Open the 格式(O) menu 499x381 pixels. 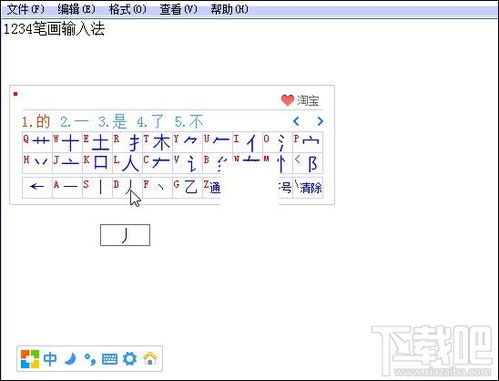(128, 9)
